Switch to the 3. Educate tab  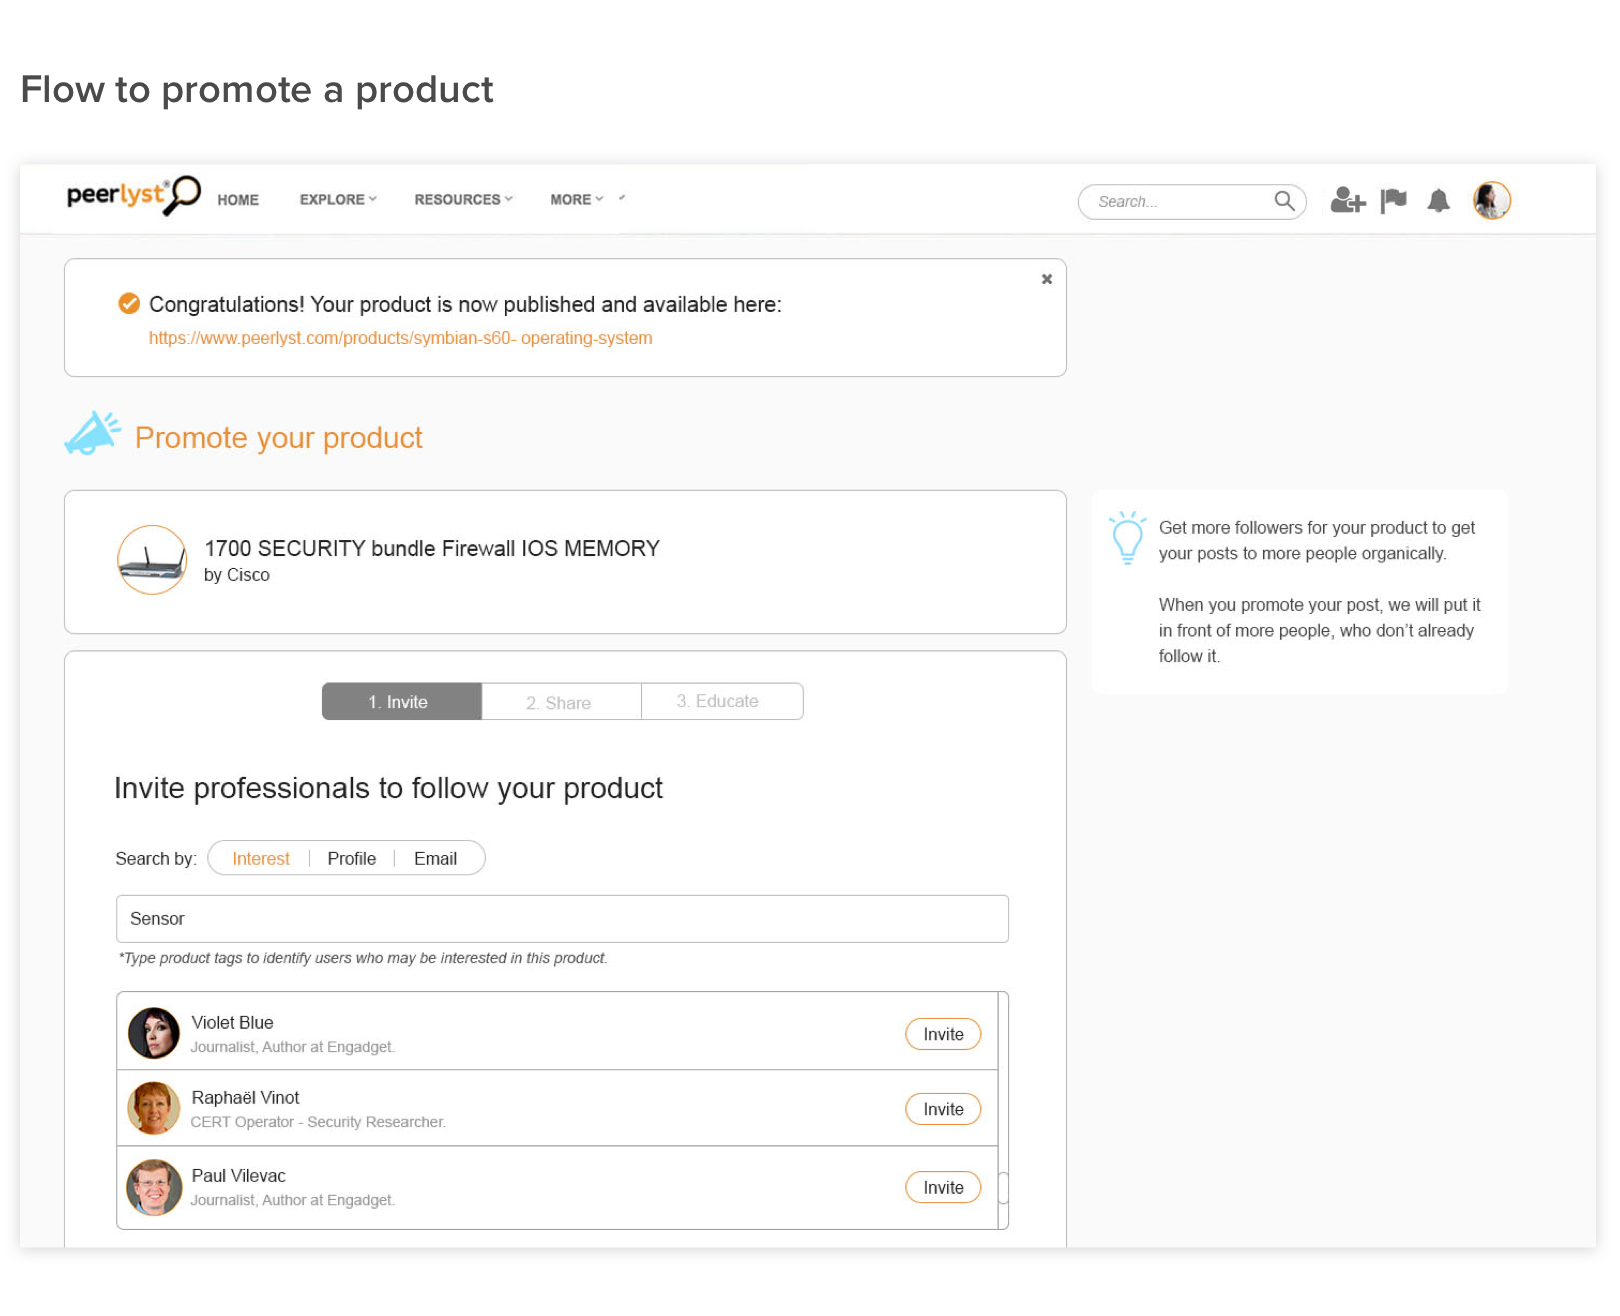point(722,702)
